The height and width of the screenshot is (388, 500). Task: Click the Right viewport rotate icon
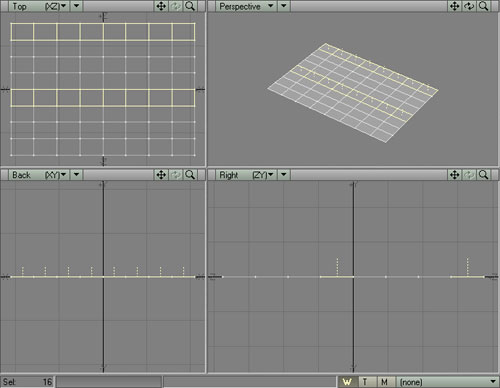tap(469, 175)
